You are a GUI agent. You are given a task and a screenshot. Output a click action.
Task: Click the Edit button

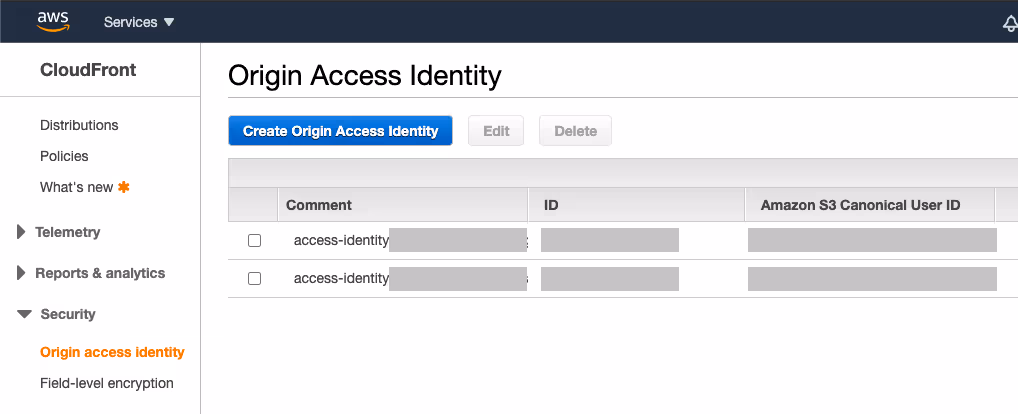coord(496,130)
